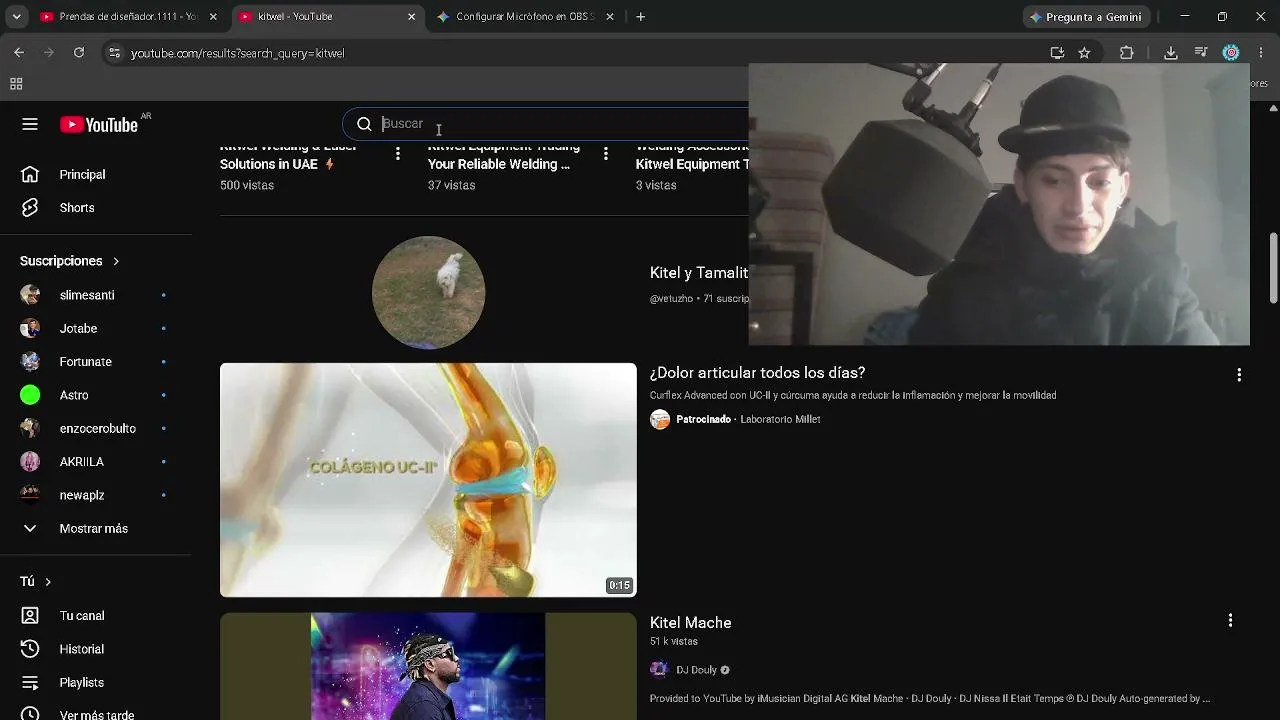Open Ver más tarde list

(96, 715)
